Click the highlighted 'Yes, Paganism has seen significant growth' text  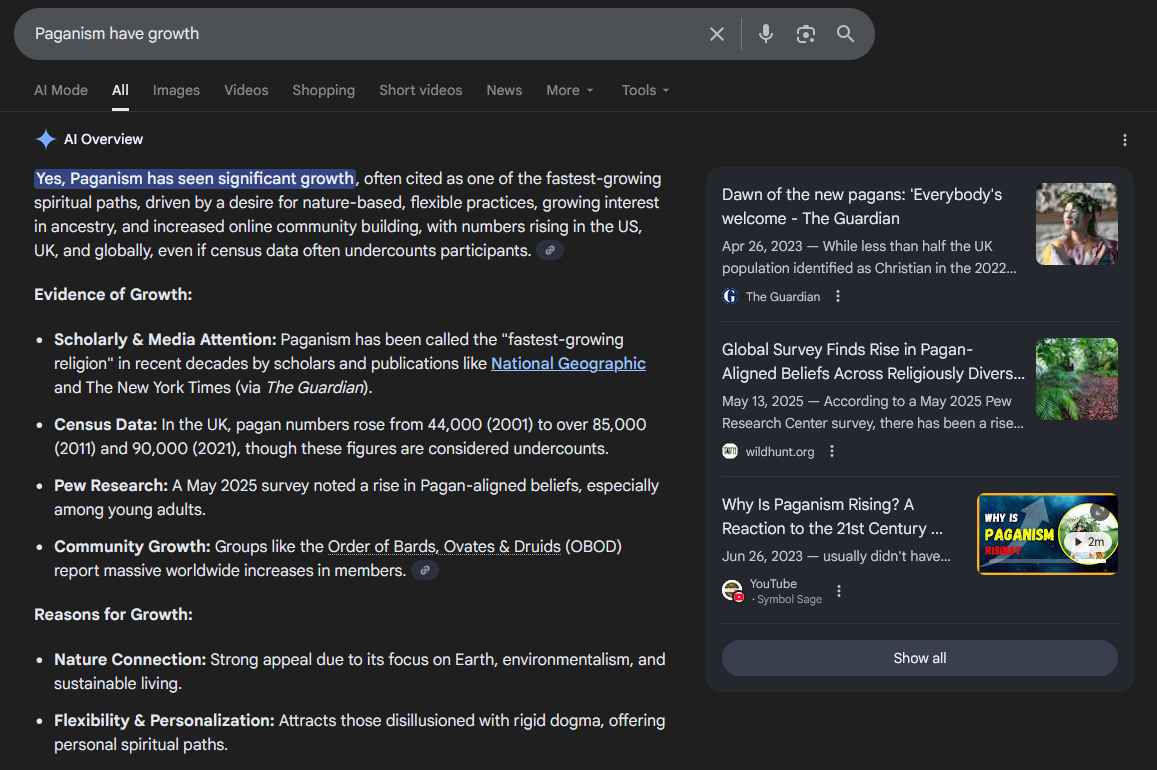(x=196, y=178)
